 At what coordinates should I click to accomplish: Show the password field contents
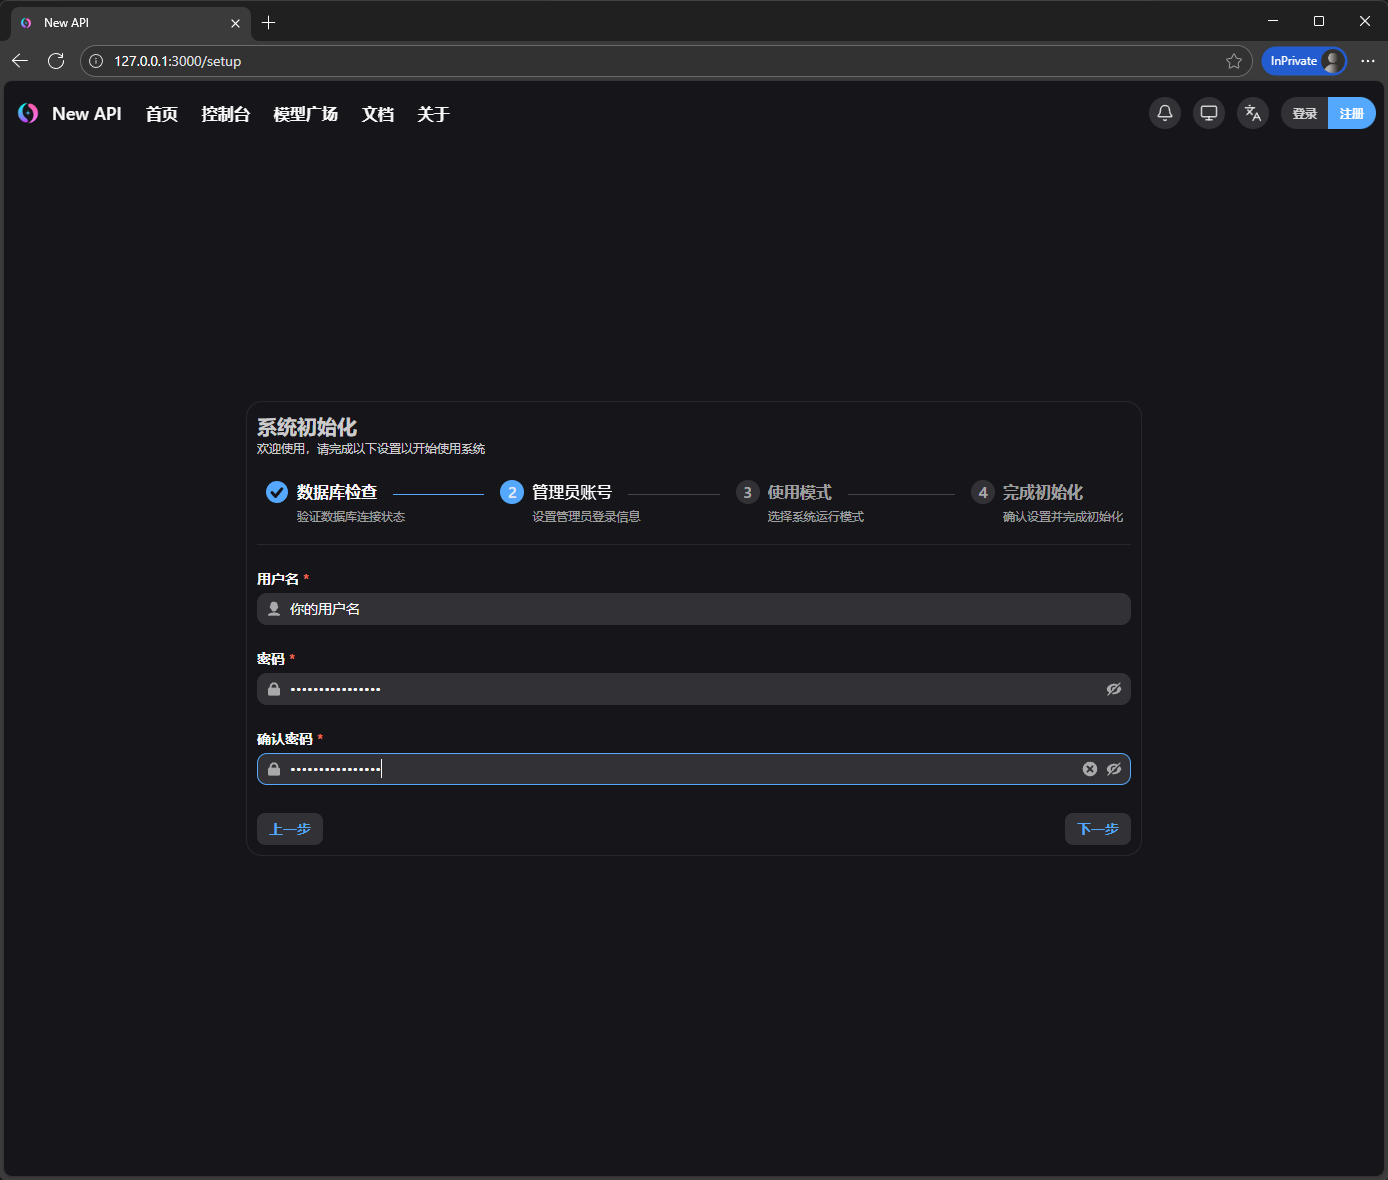pos(1114,689)
